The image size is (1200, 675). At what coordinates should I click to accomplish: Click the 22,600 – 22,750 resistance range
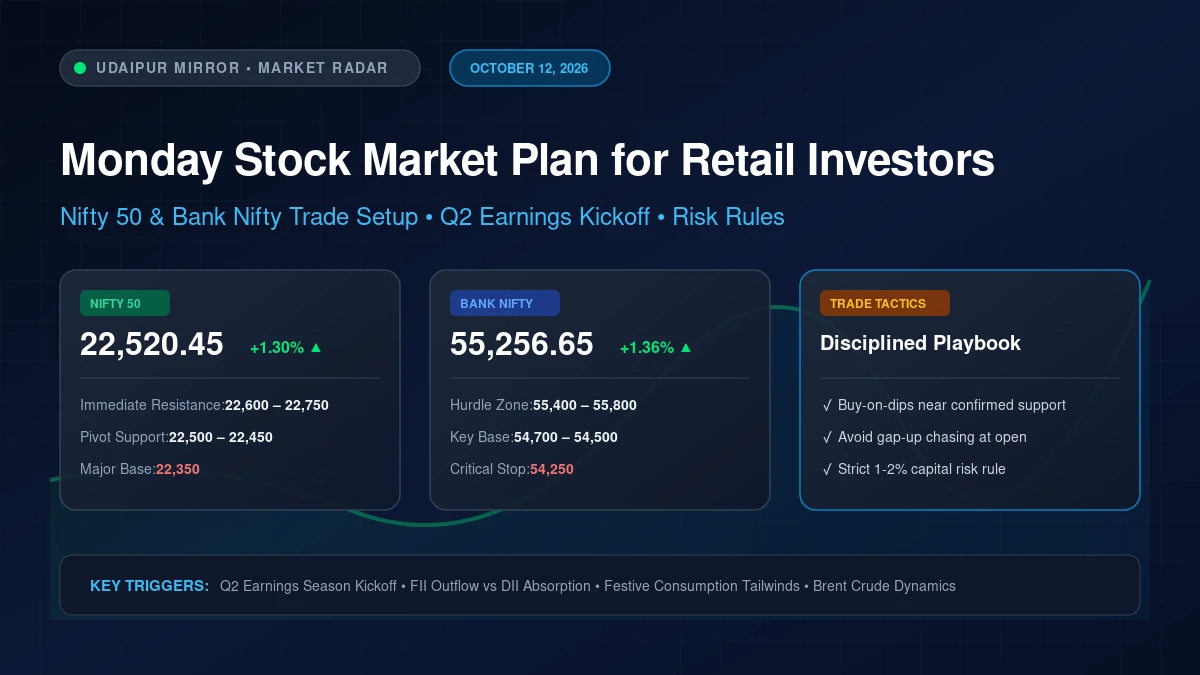277,405
